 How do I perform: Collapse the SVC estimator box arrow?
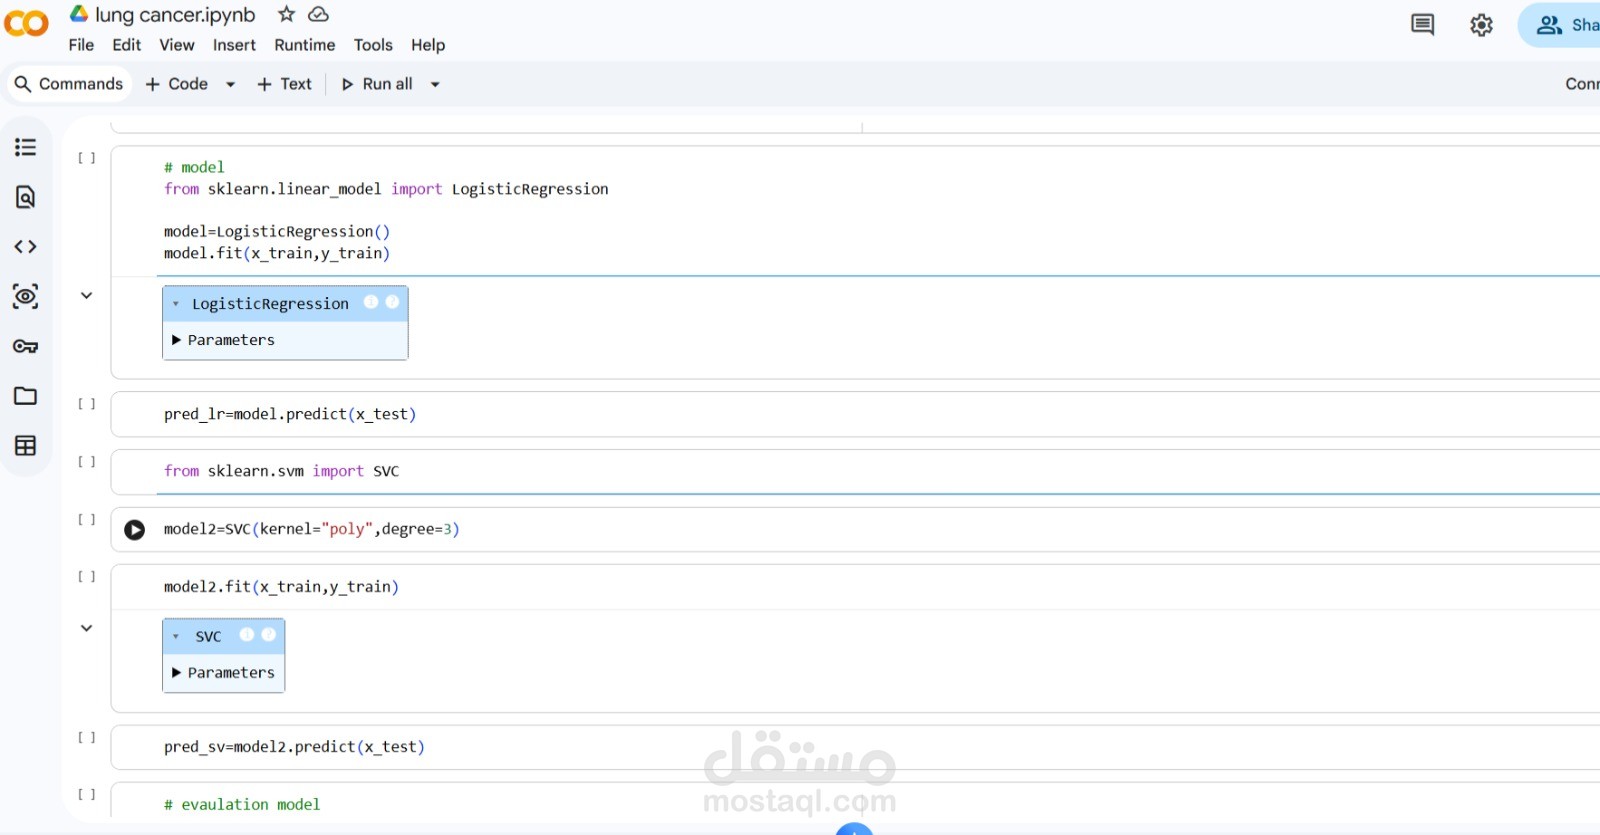176,637
